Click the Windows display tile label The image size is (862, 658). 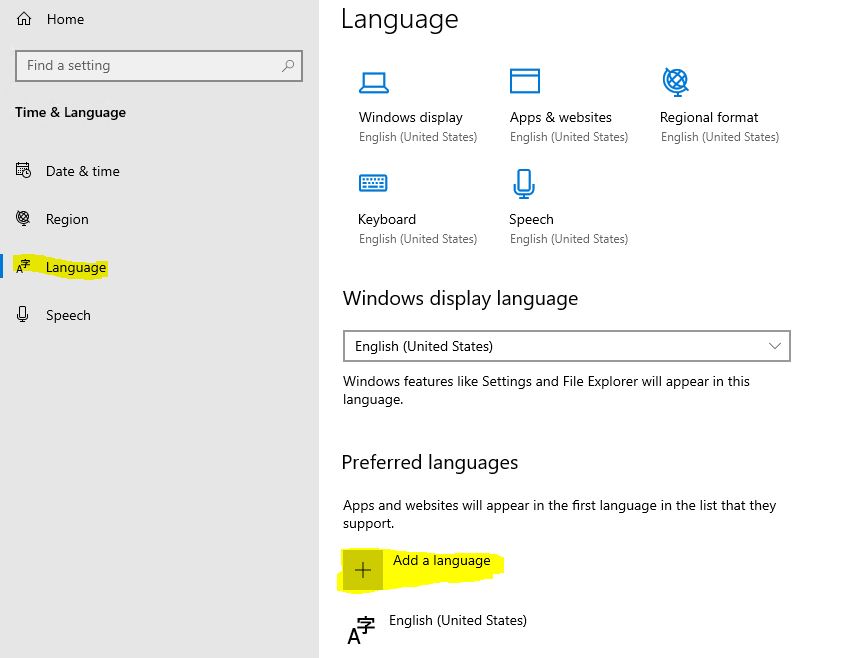pos(411,118)
